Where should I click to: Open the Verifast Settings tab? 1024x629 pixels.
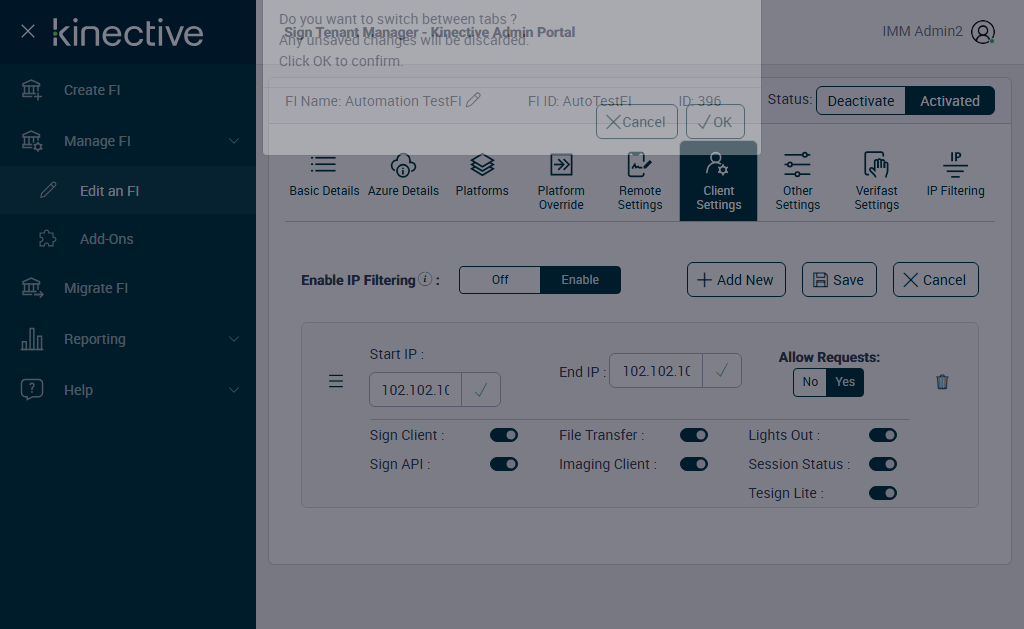point(876,182)
